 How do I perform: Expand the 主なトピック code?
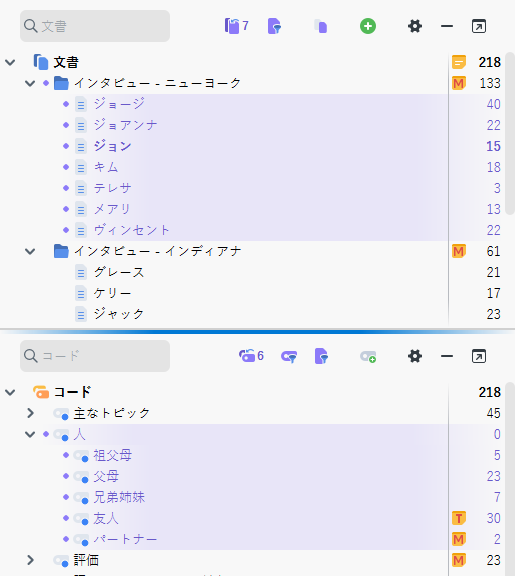[30, 413]
